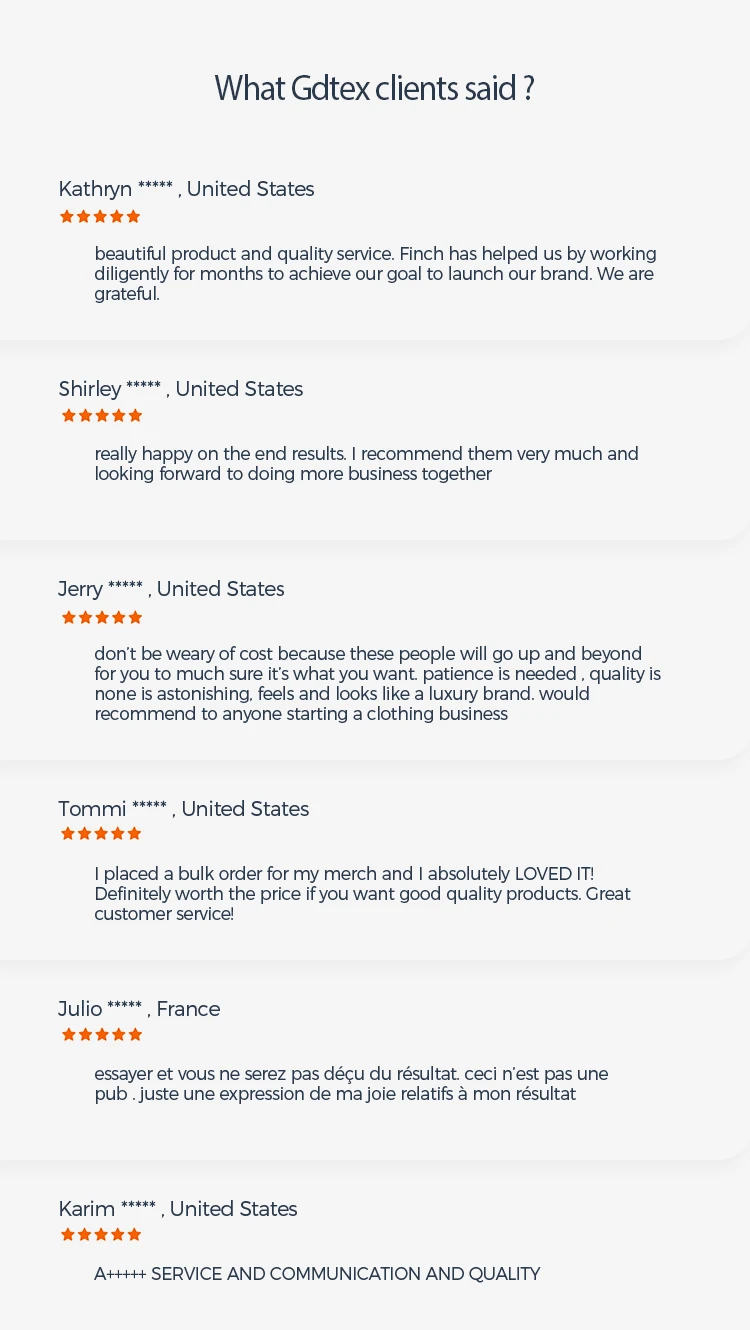
Task: Select reviewer name Jerry, United States
Action: click(x=171, y=589)
